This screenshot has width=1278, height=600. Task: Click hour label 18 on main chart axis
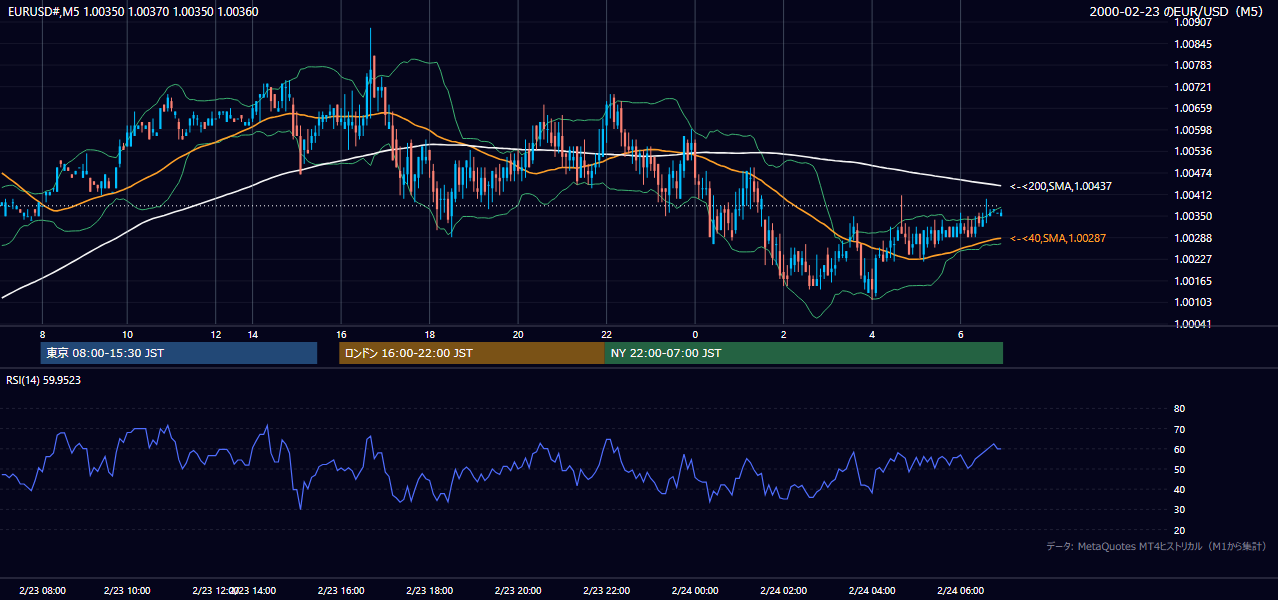pyautogui.click(x=429, y=334)
